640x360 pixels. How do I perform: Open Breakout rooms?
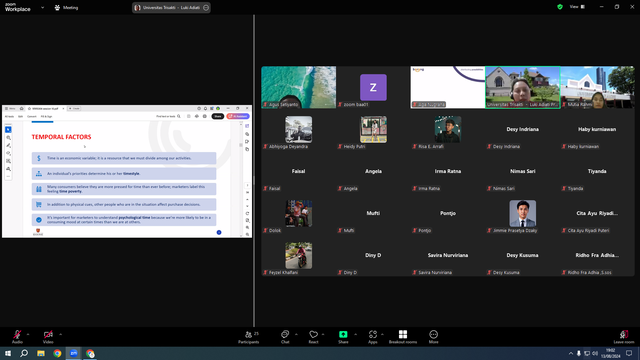(x=402, y=337)
